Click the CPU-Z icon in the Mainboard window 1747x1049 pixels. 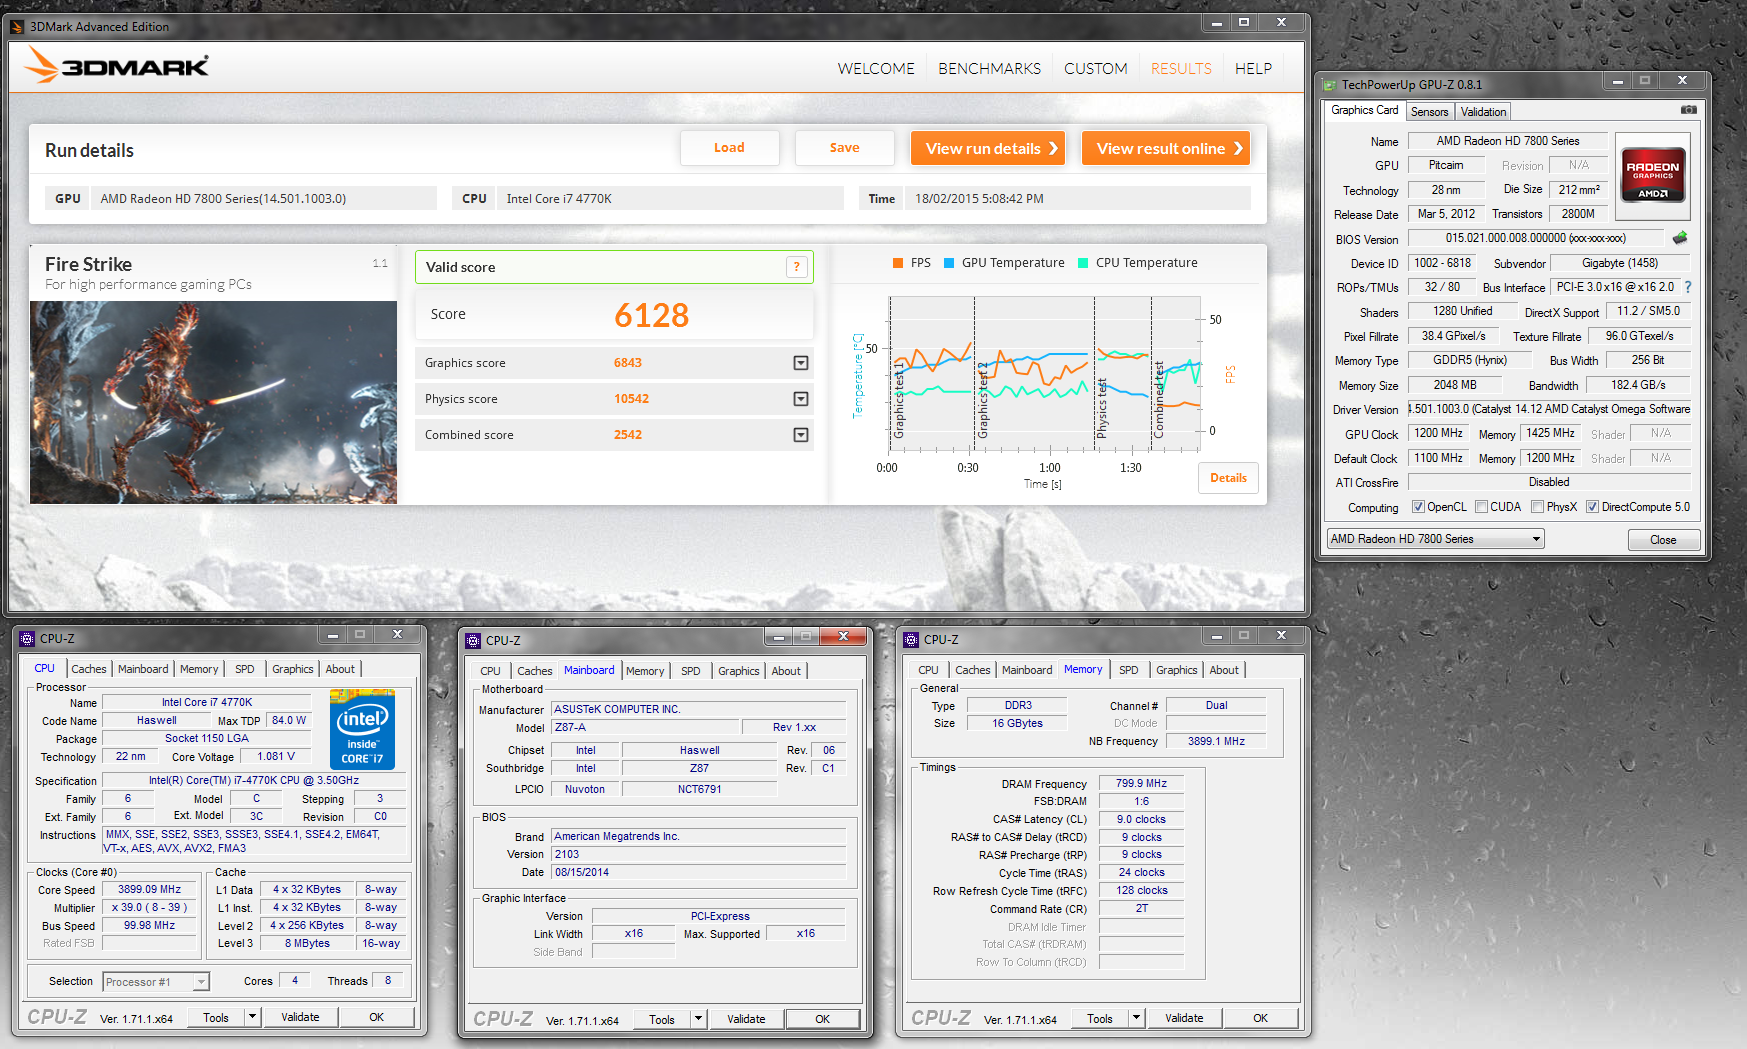(474, 641)
